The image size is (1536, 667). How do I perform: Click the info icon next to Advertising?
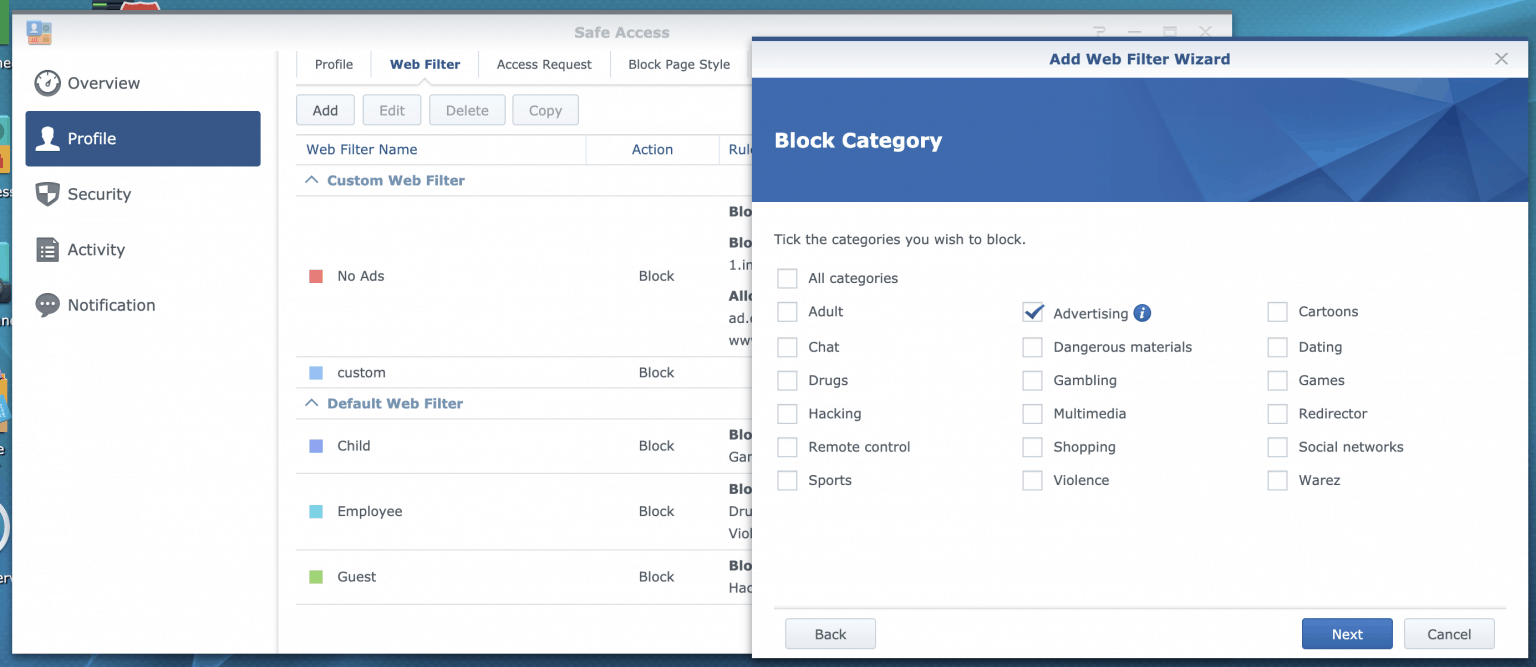(1141, 312)
